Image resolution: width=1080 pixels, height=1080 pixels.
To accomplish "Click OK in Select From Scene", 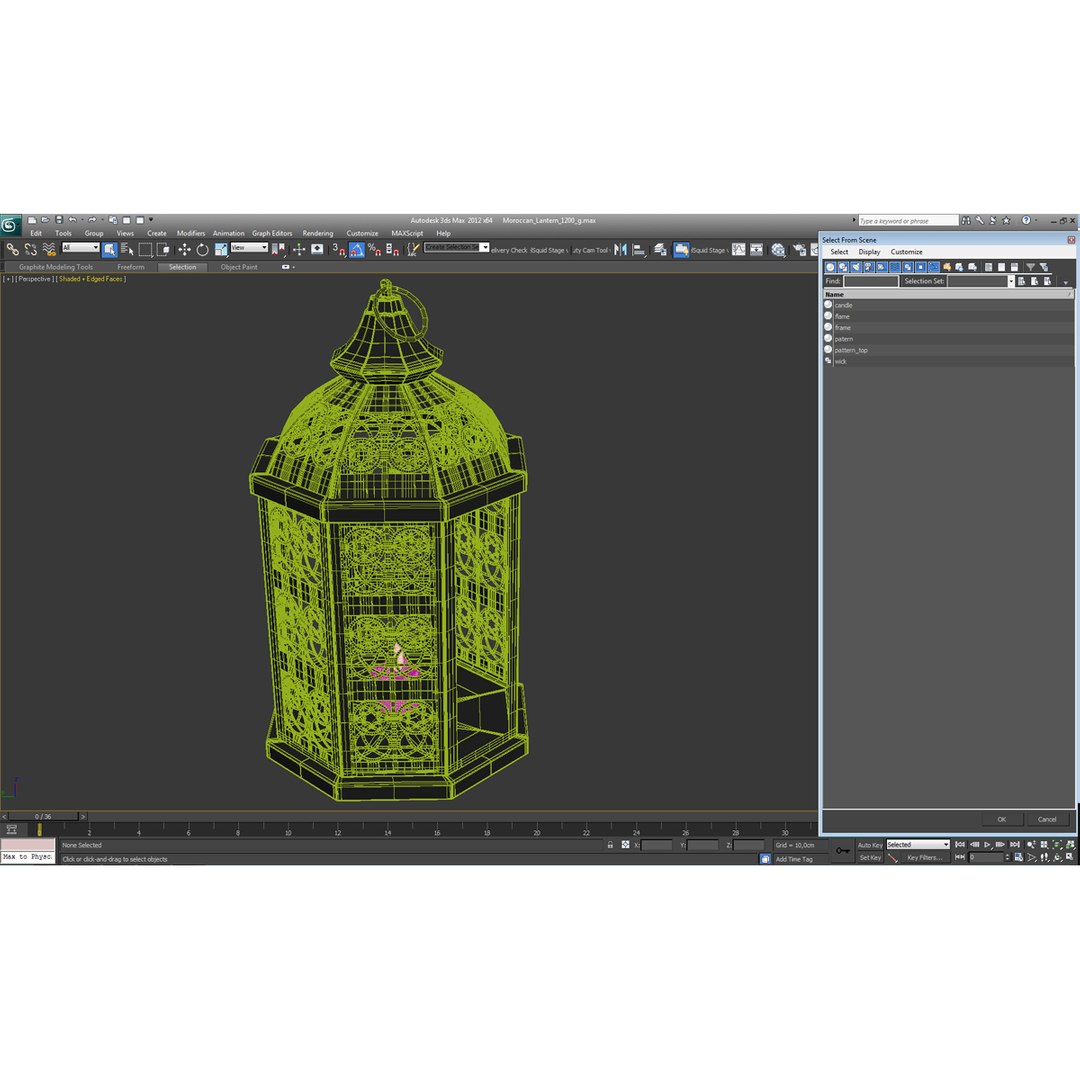I will coord(1001,819).
